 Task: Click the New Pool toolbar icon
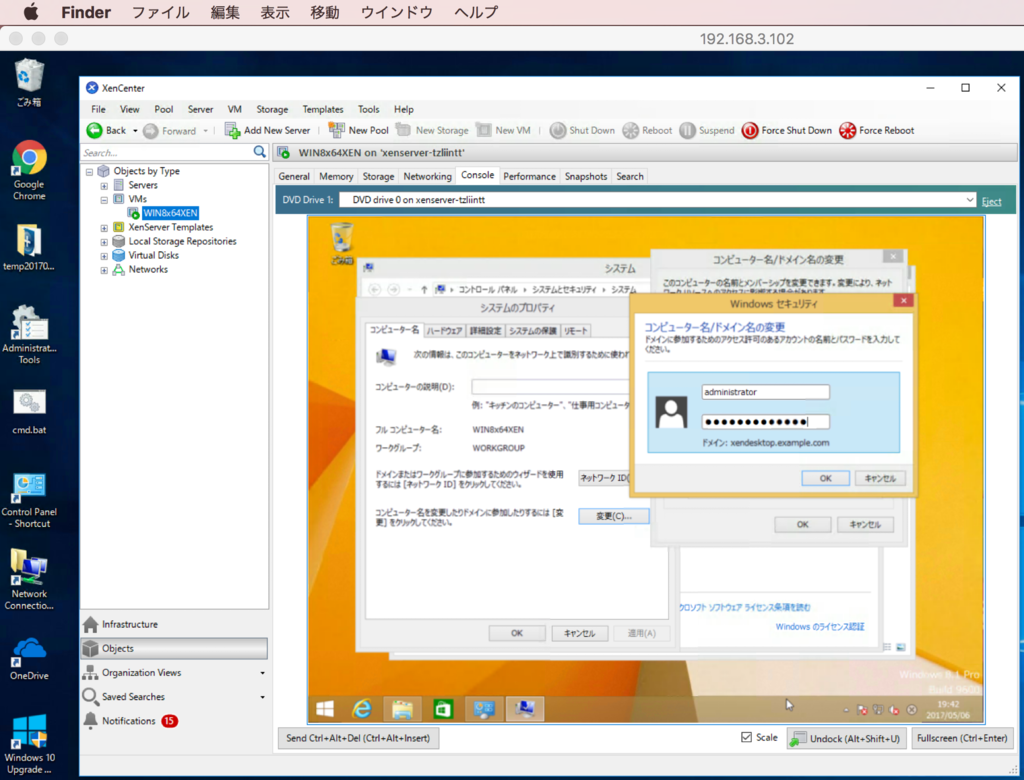[336, 130]
